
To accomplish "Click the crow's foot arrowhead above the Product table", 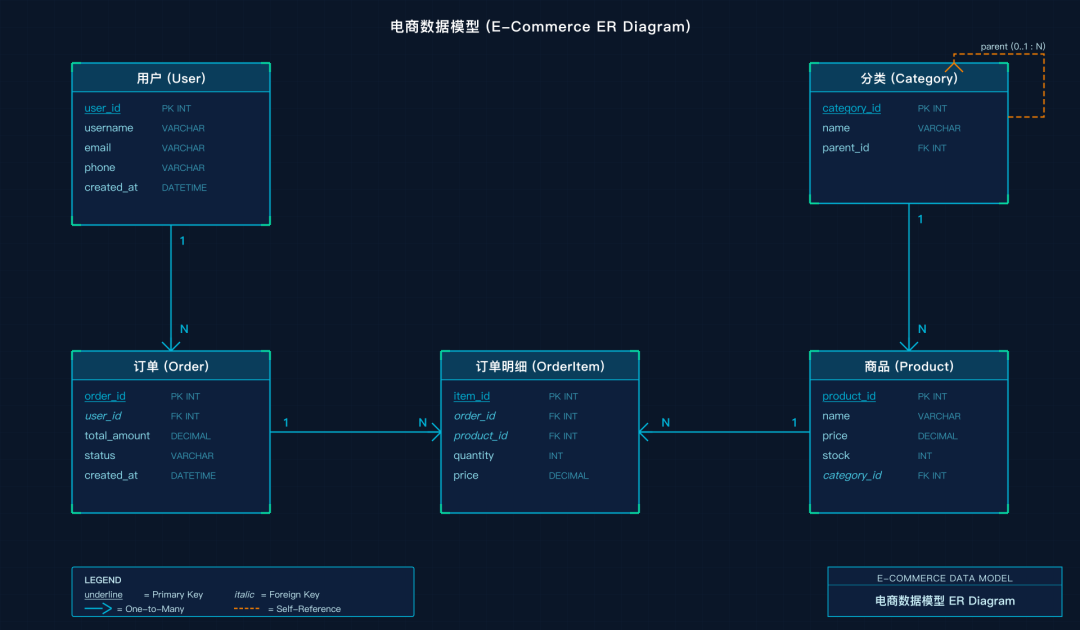I will 909,343.
